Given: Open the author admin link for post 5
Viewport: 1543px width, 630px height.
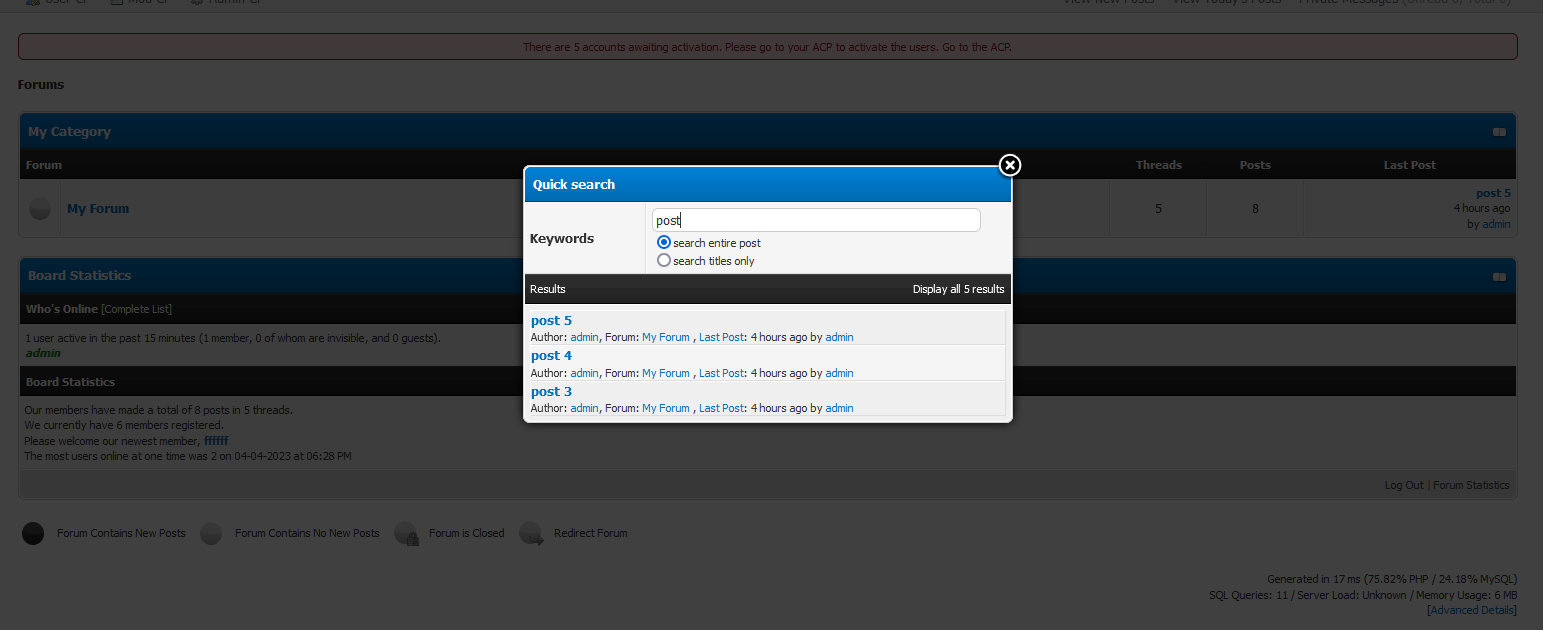Looking at the screenshot, I should pos(584,338).
